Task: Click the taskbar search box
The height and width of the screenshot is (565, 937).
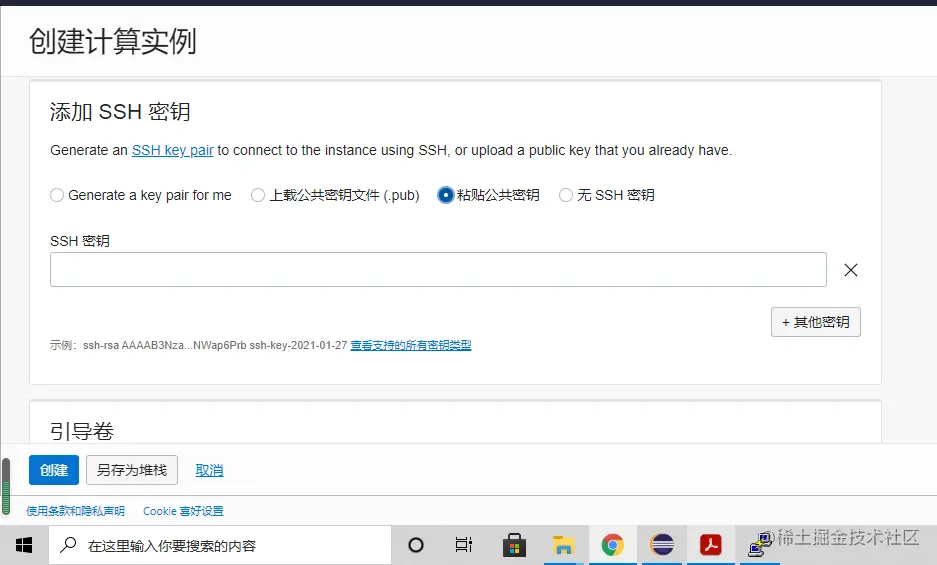Action: [x=220, y=545]
